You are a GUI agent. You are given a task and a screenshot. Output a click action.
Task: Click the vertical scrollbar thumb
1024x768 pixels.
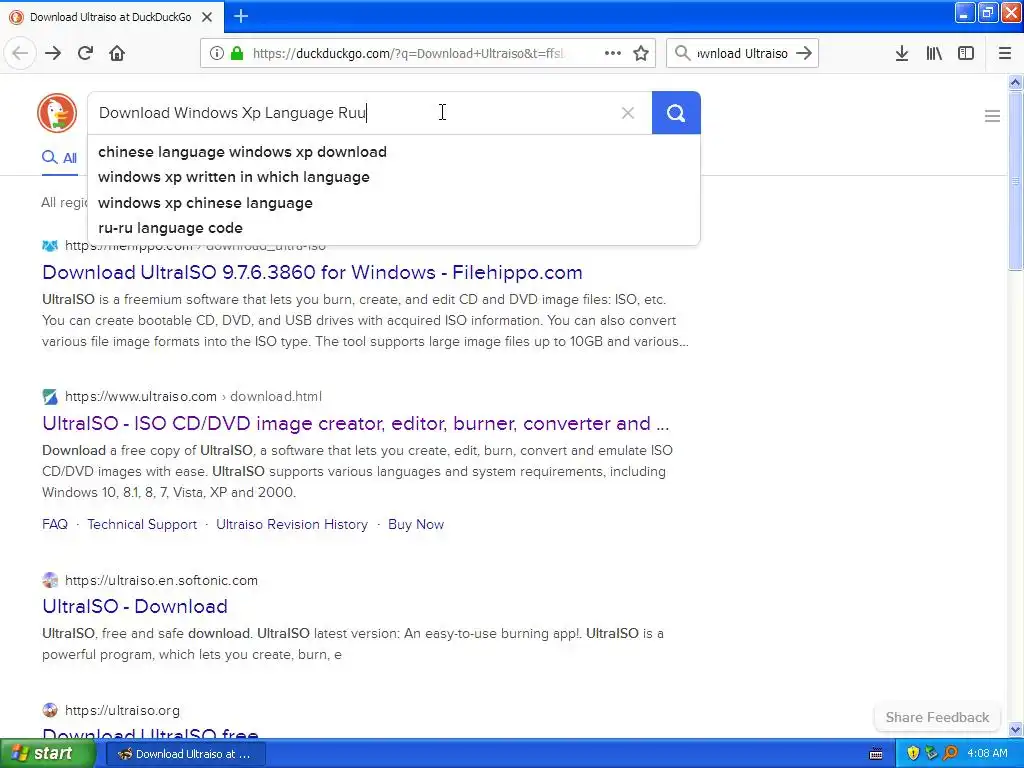coord(1015,180)
